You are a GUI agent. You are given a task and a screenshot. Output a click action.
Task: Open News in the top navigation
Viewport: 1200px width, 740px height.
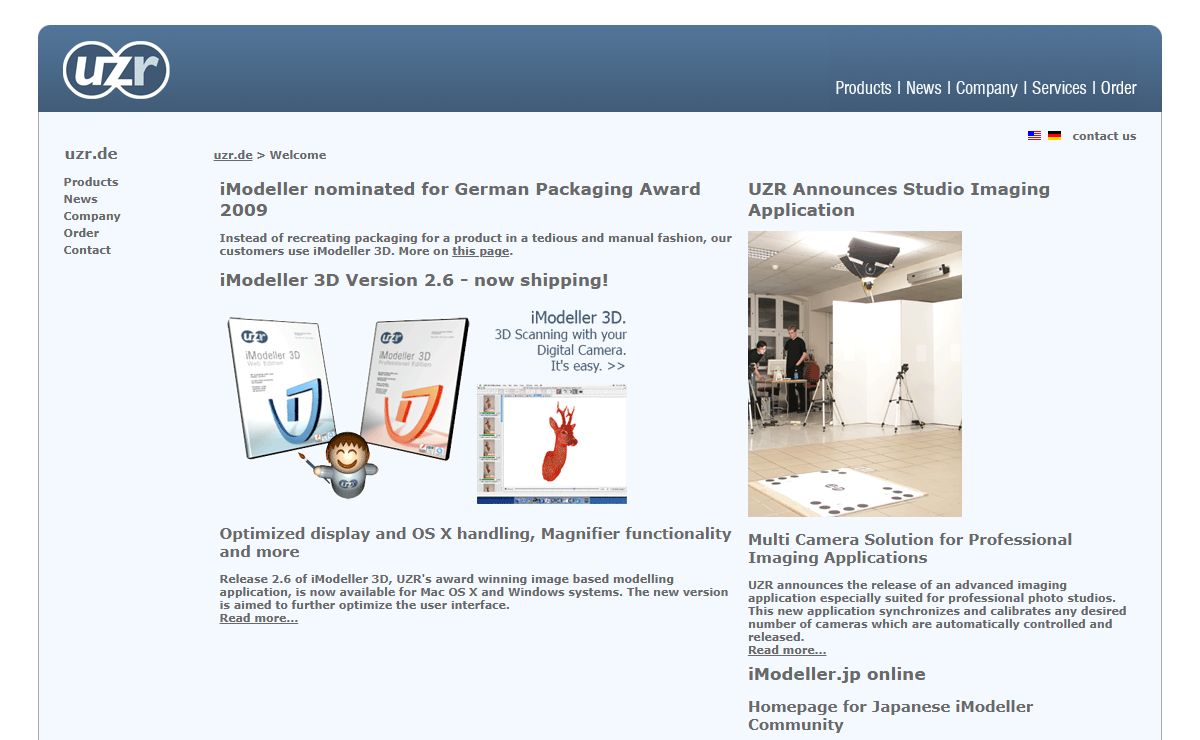[923, 88]
